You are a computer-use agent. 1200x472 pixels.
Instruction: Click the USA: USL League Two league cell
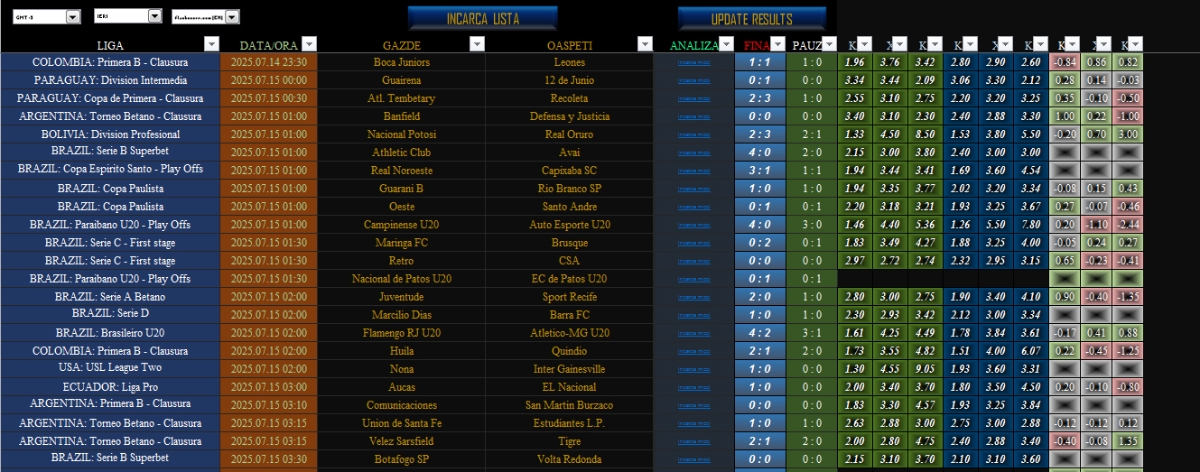tap(110, 369)
